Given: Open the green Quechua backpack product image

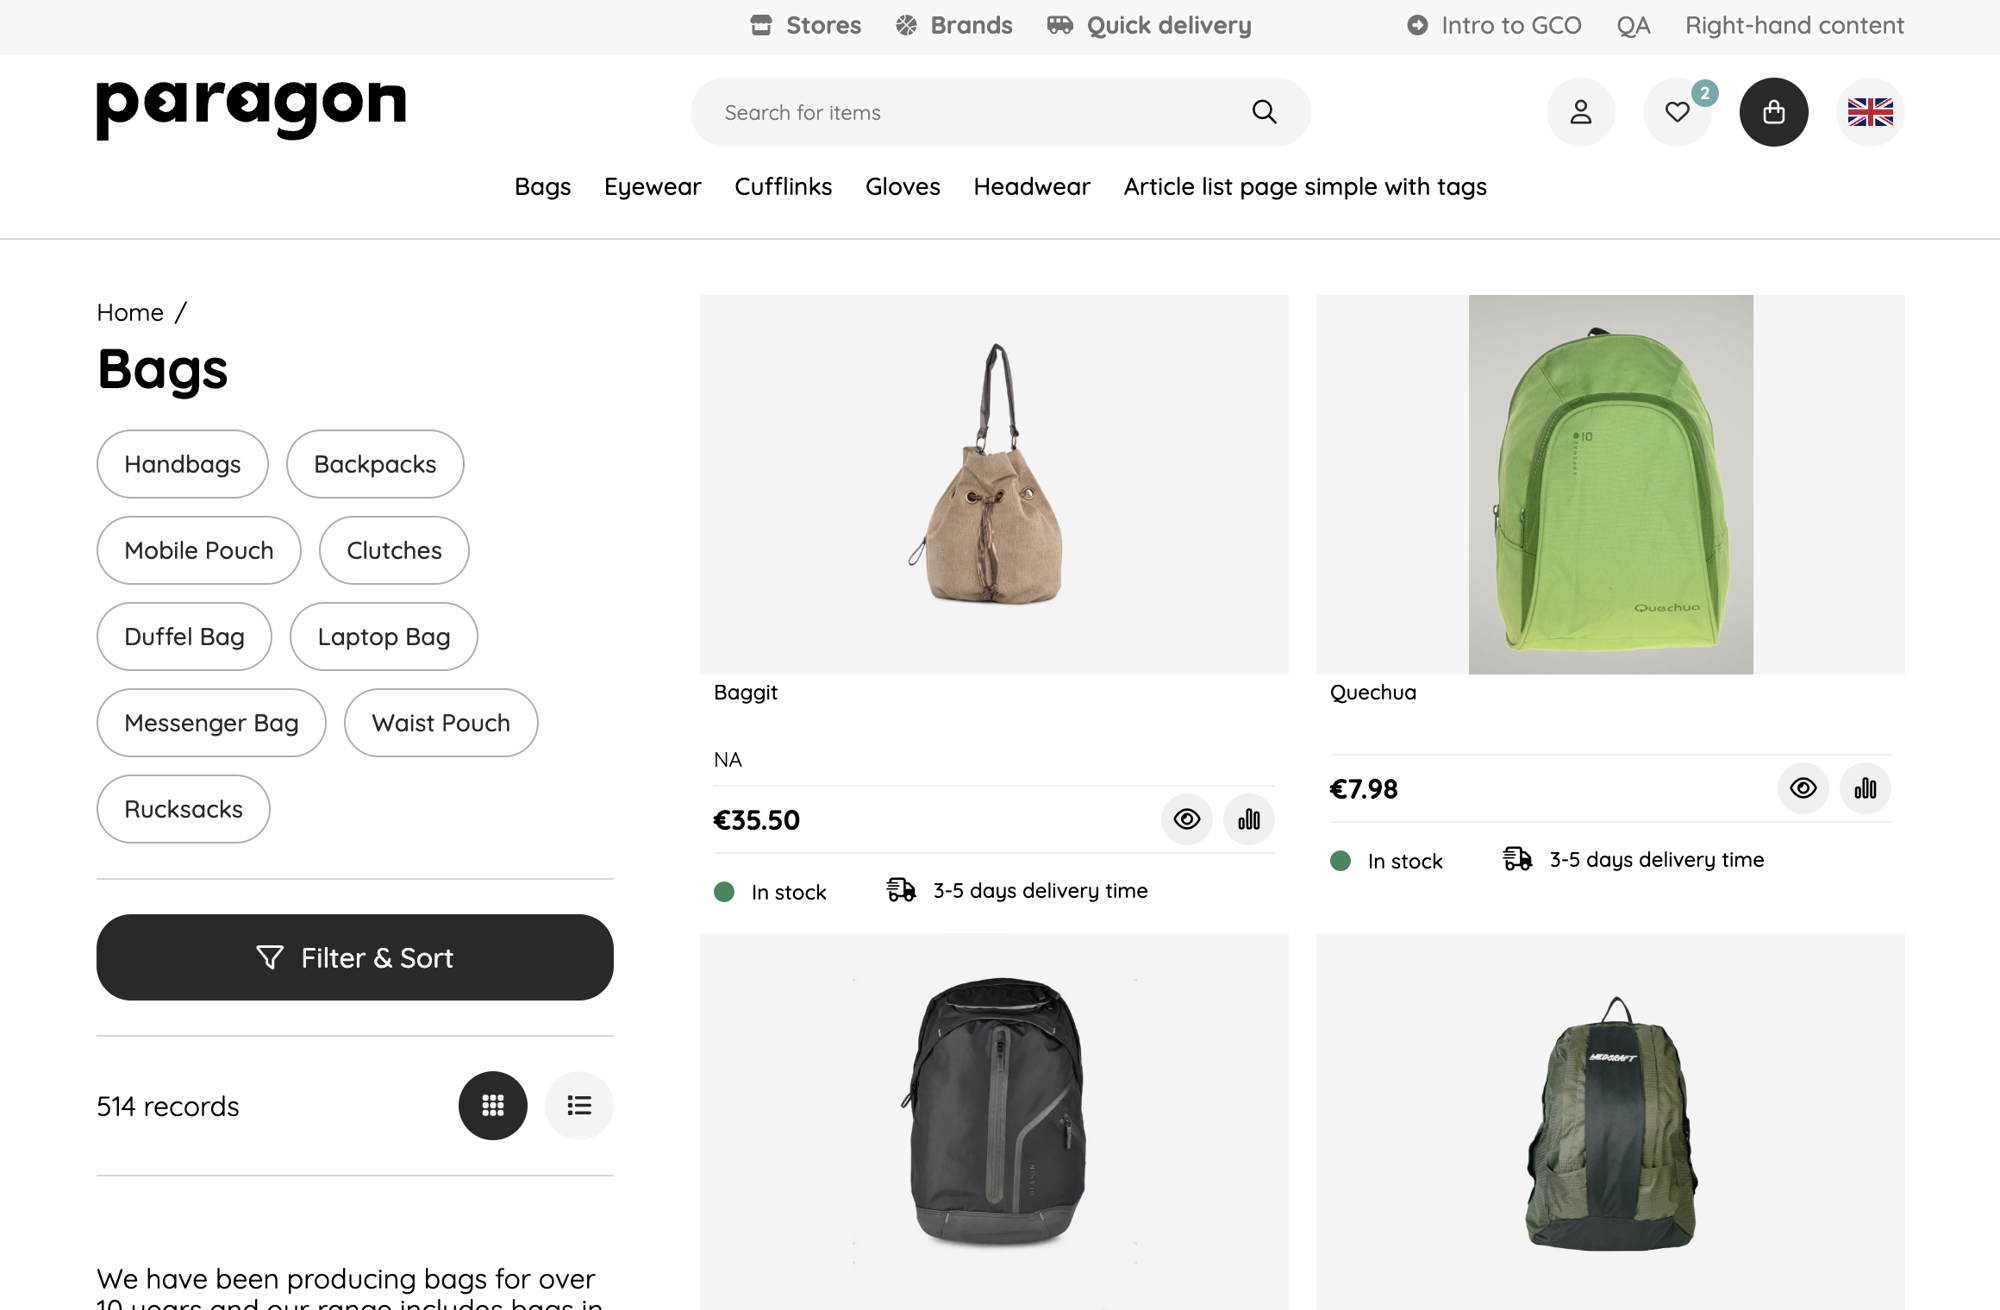Looking at the screenshot, I should click(x=1610, y=484).
